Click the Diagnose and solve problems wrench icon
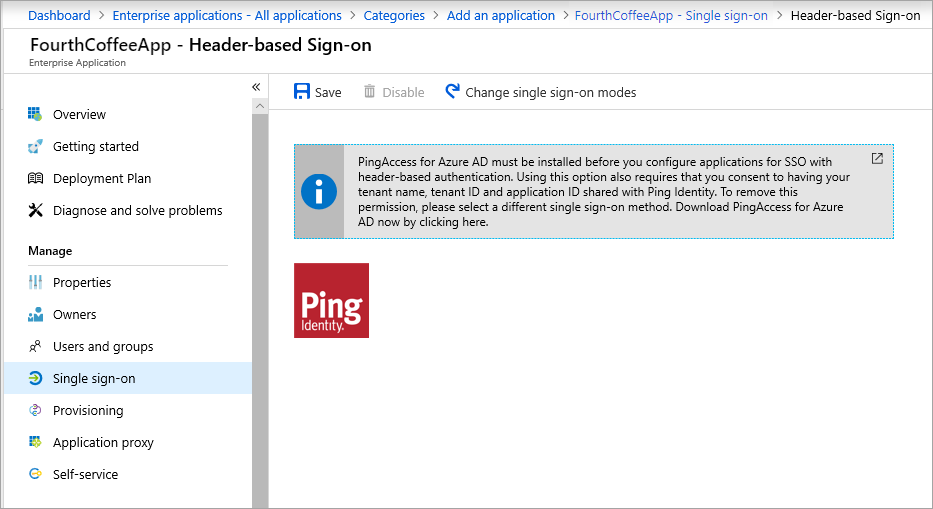The height and width of the screenshot is (509, 933). tap(36, 210)
